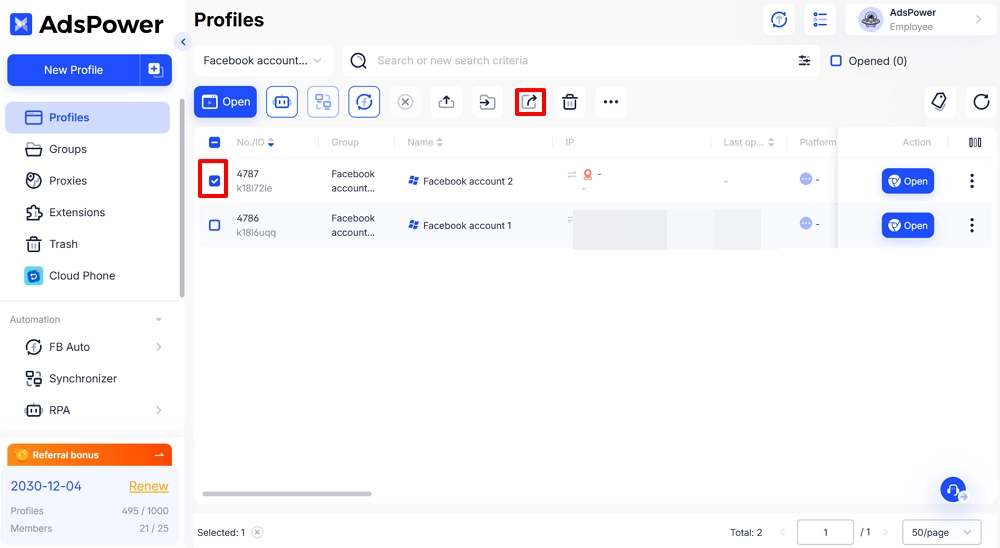The width and height of the screenshot is (1000, 548).
Task: Open the AdsPower Employee account menu
Action: pyautogui.click(x=920, y=20)
